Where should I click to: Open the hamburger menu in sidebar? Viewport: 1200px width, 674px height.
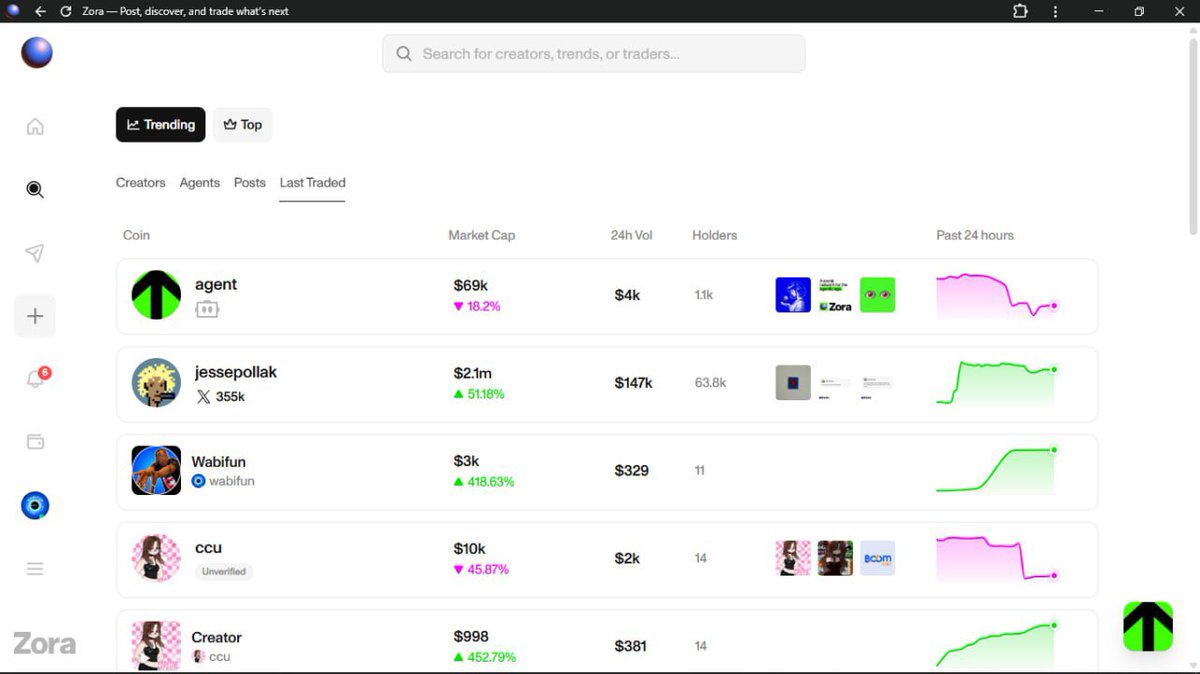(35, 569)
